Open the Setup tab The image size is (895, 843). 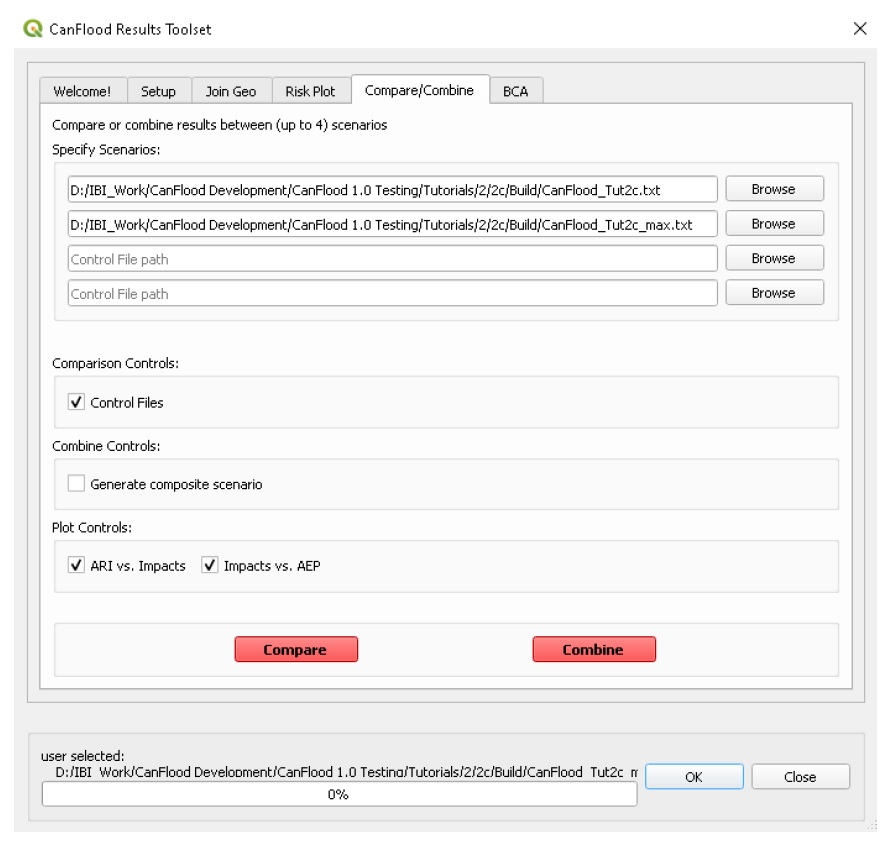point(158,91)
